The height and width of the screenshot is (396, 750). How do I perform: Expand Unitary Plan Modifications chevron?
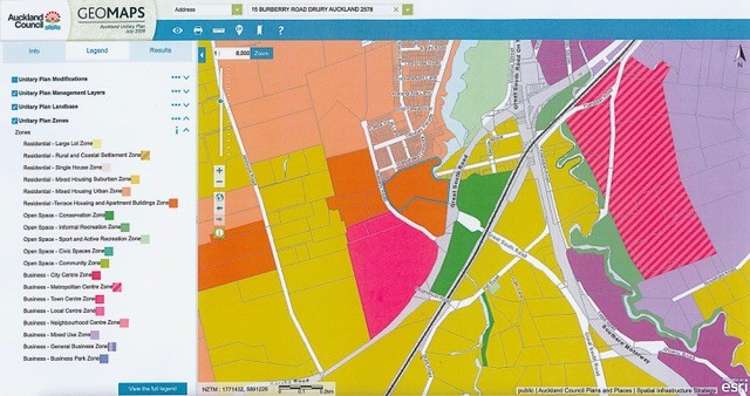(187, 77)
